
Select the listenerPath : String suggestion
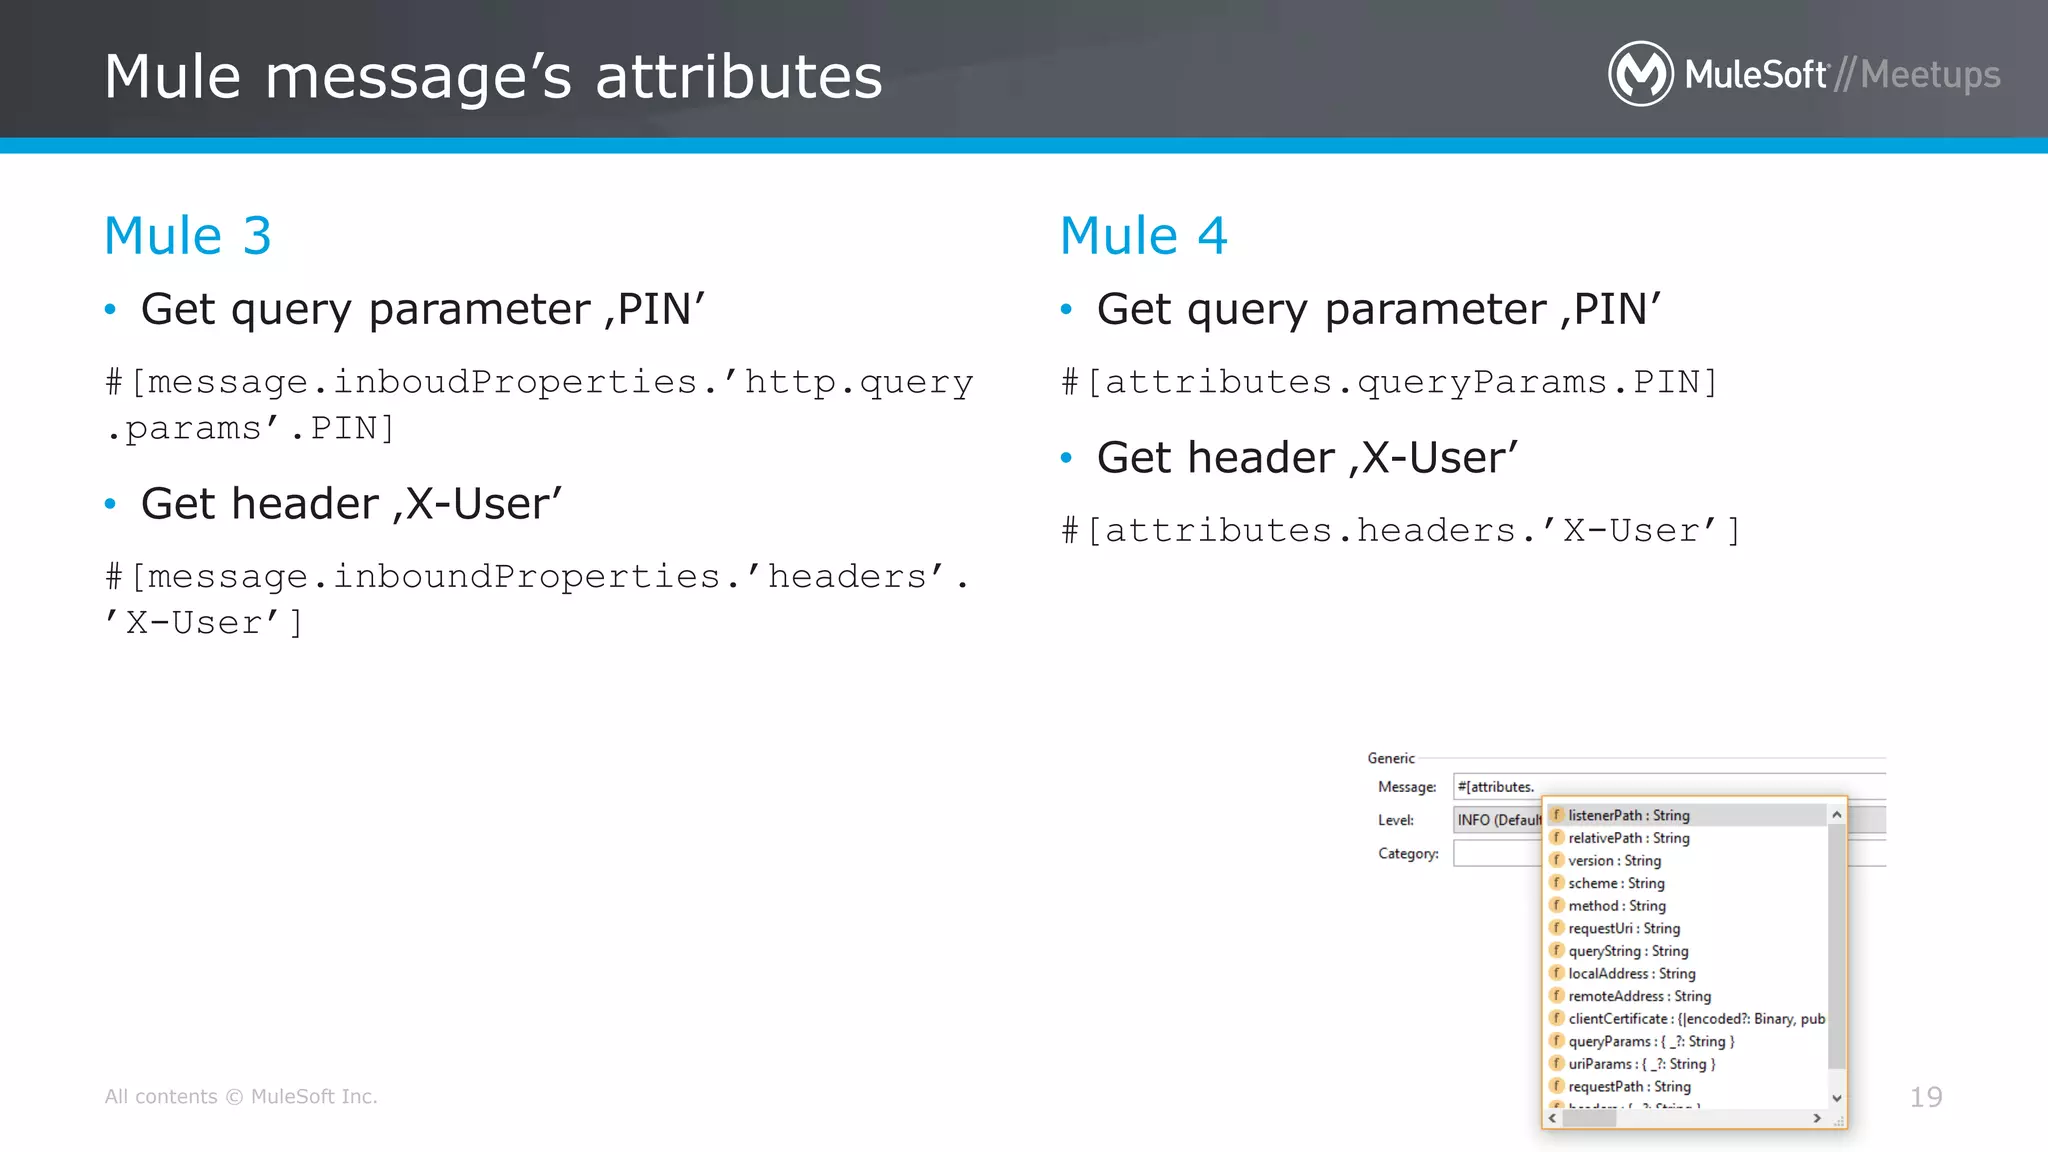click(1686, 815)
